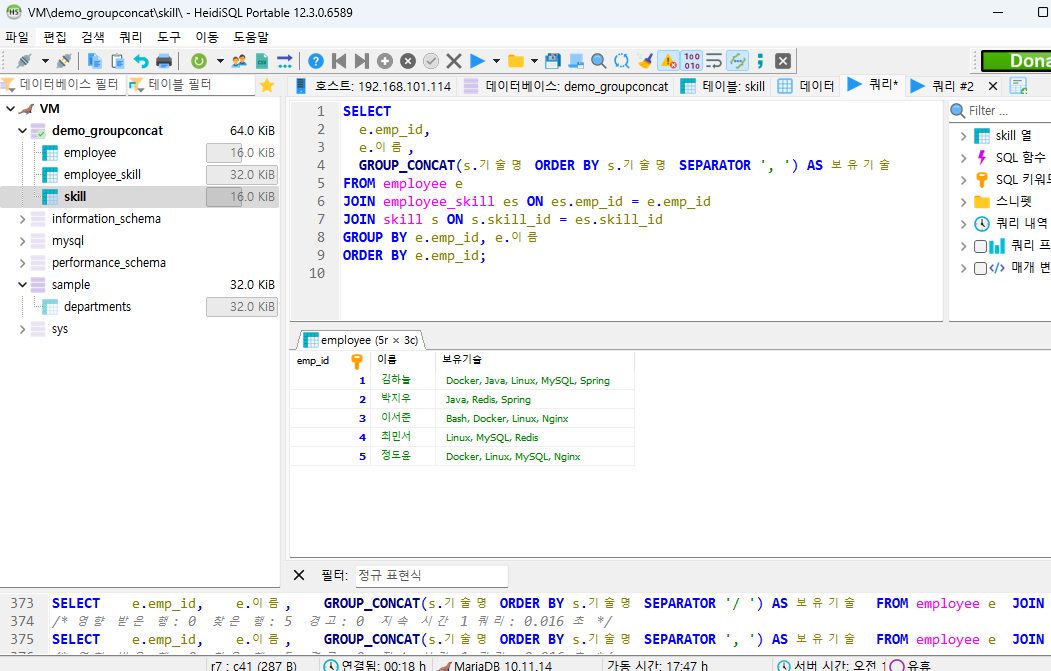Click the helper Filter search box
Screen dimensions: 1051x671
1002,111
